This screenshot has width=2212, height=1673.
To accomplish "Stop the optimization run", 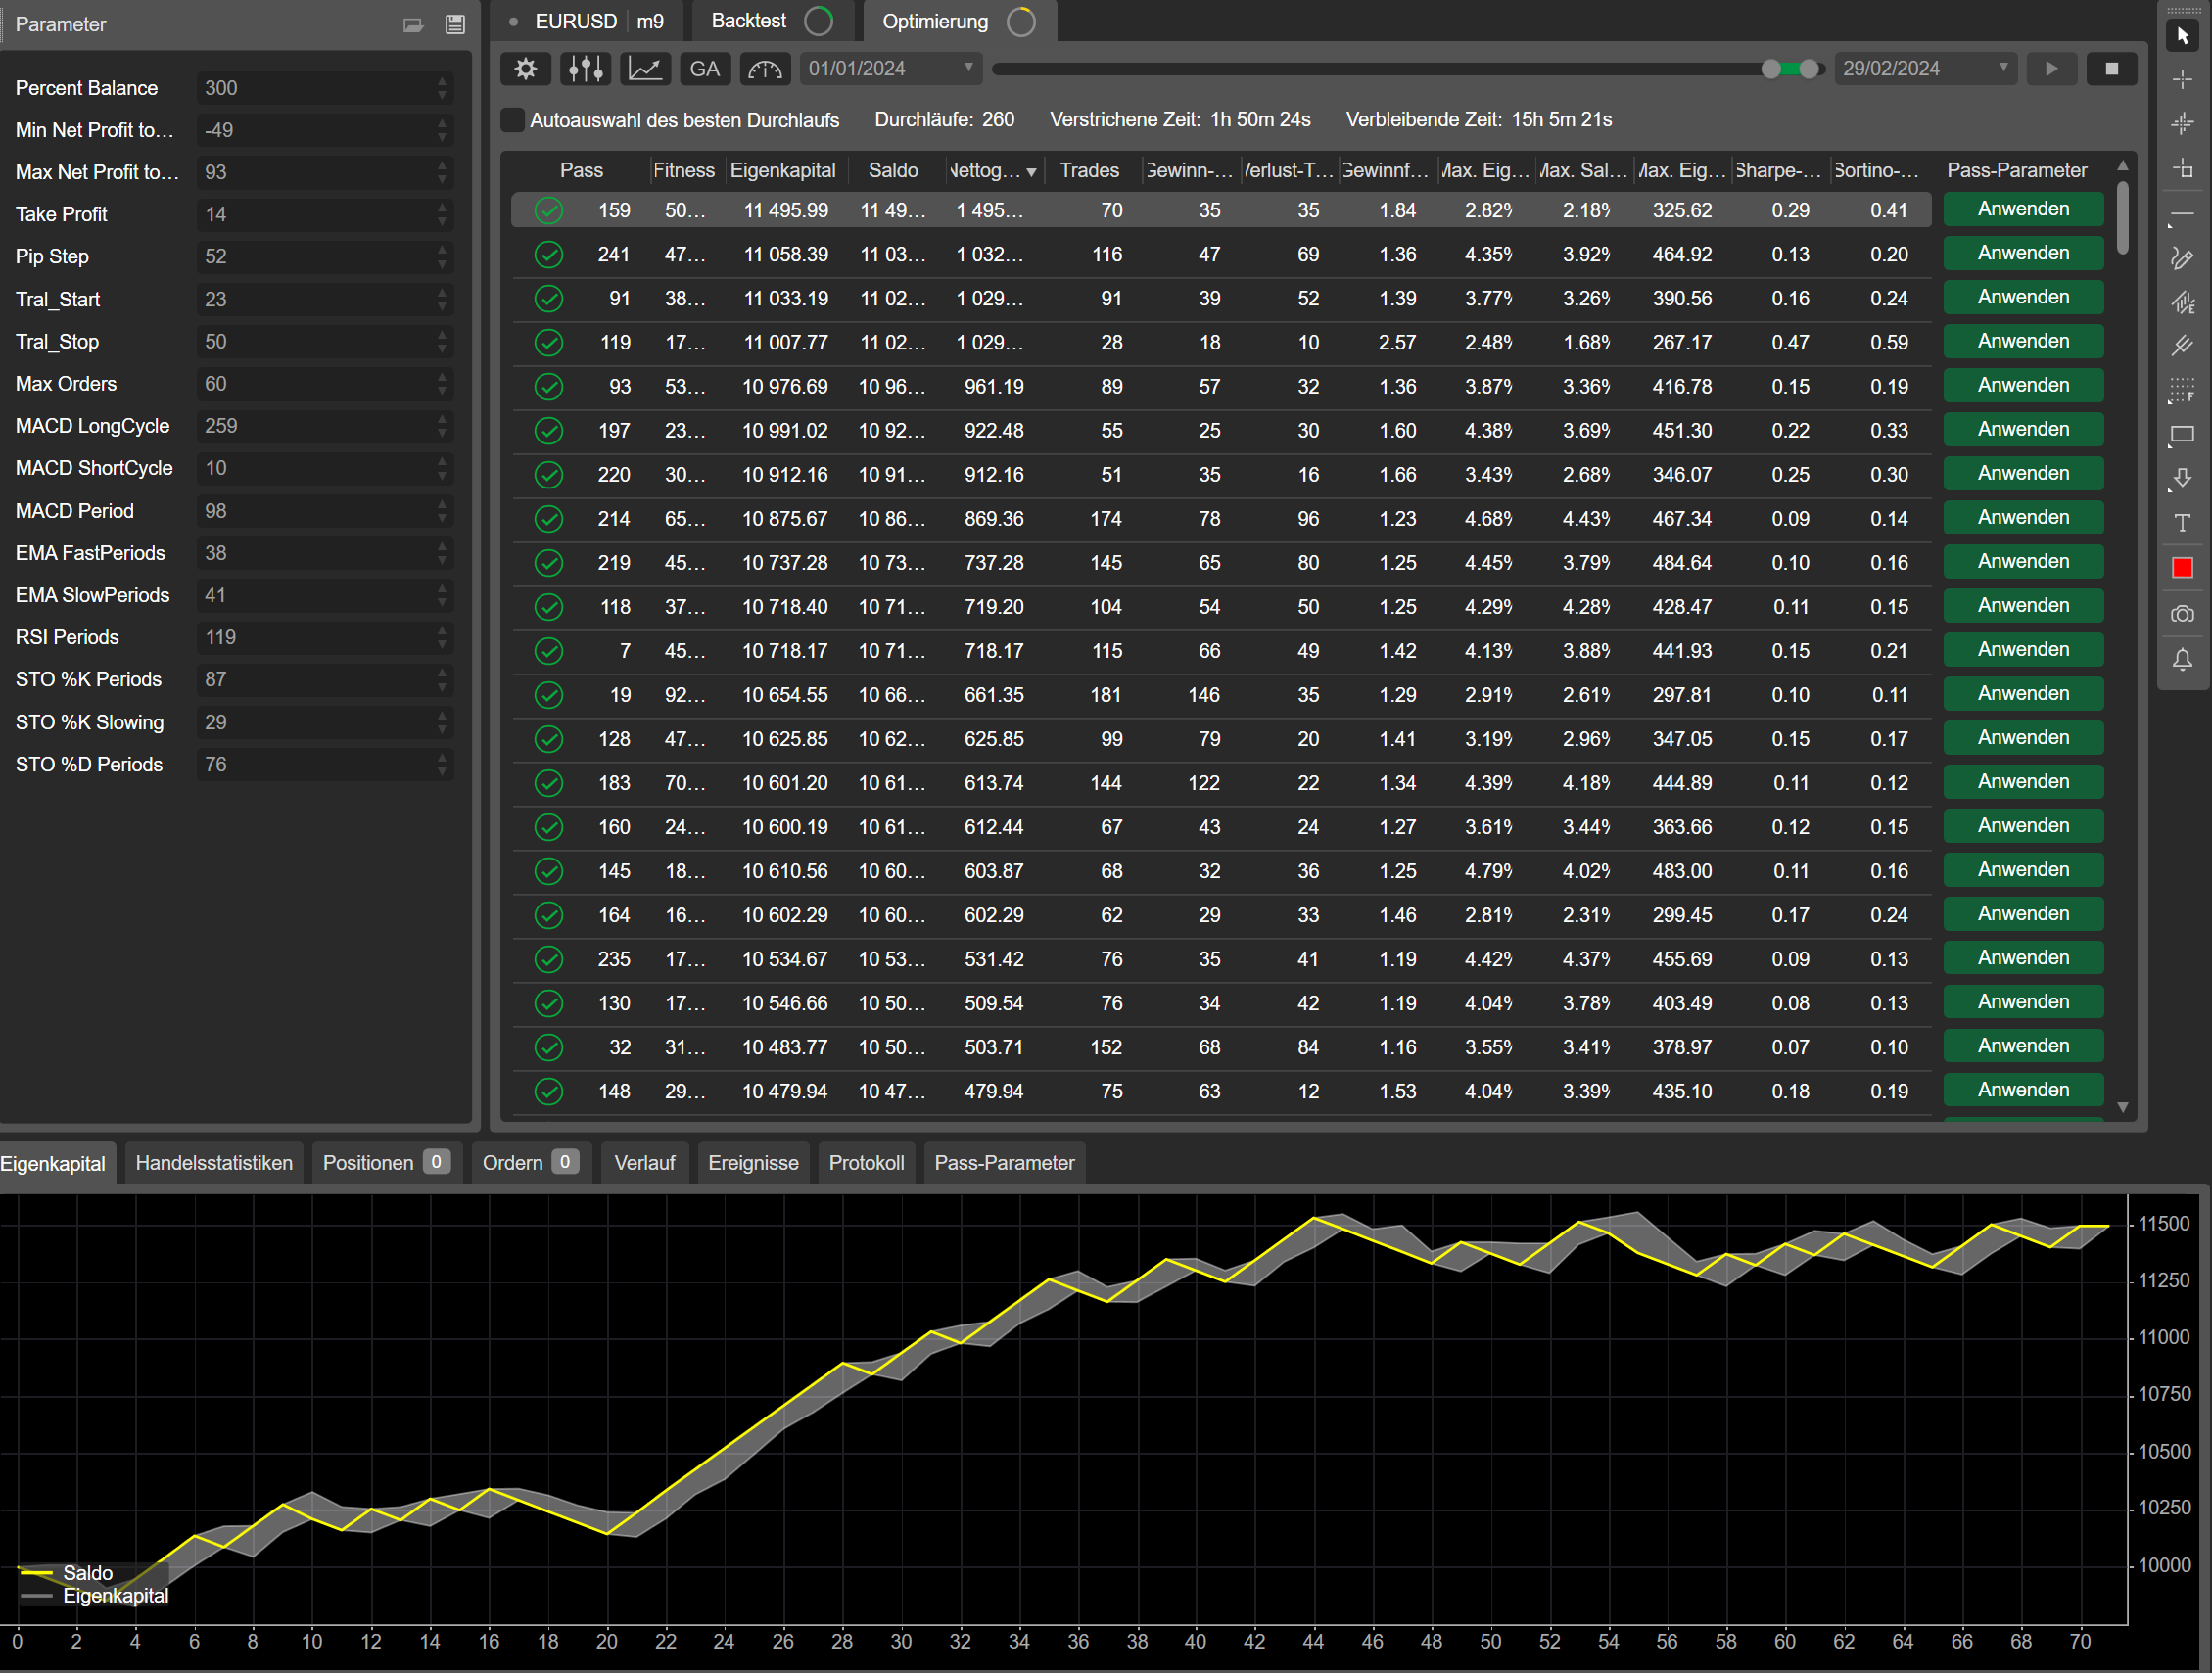I will coord(2112,69).
